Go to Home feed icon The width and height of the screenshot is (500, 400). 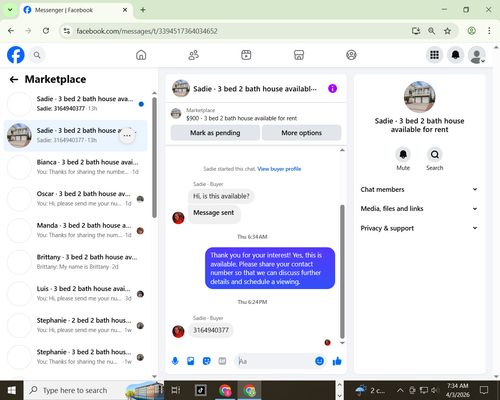point(141,55)
